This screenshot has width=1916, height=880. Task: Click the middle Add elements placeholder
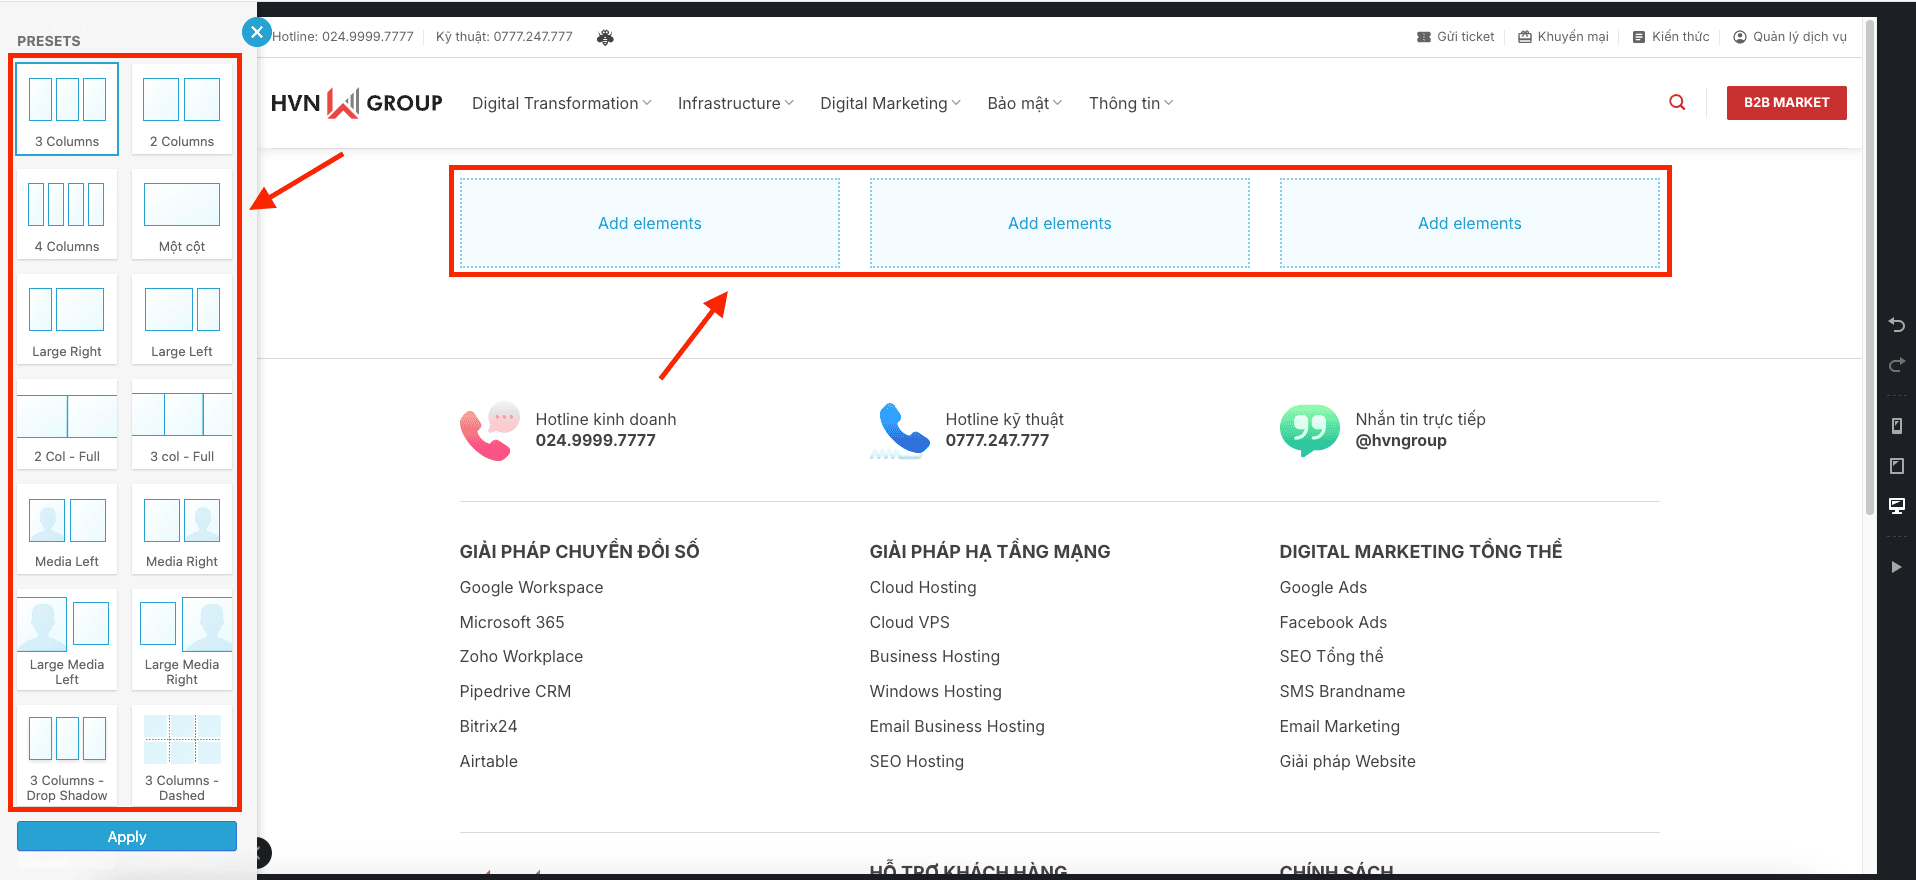[1059, 224]
